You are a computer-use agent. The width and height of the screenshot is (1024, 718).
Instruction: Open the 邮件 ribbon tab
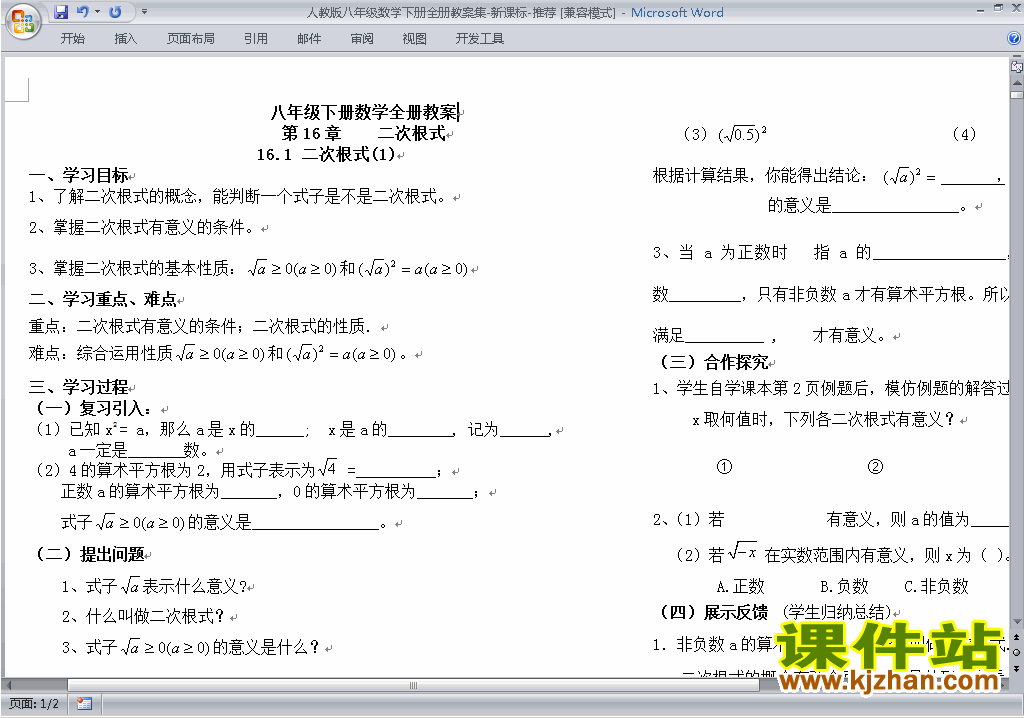(x=309, y=39)
